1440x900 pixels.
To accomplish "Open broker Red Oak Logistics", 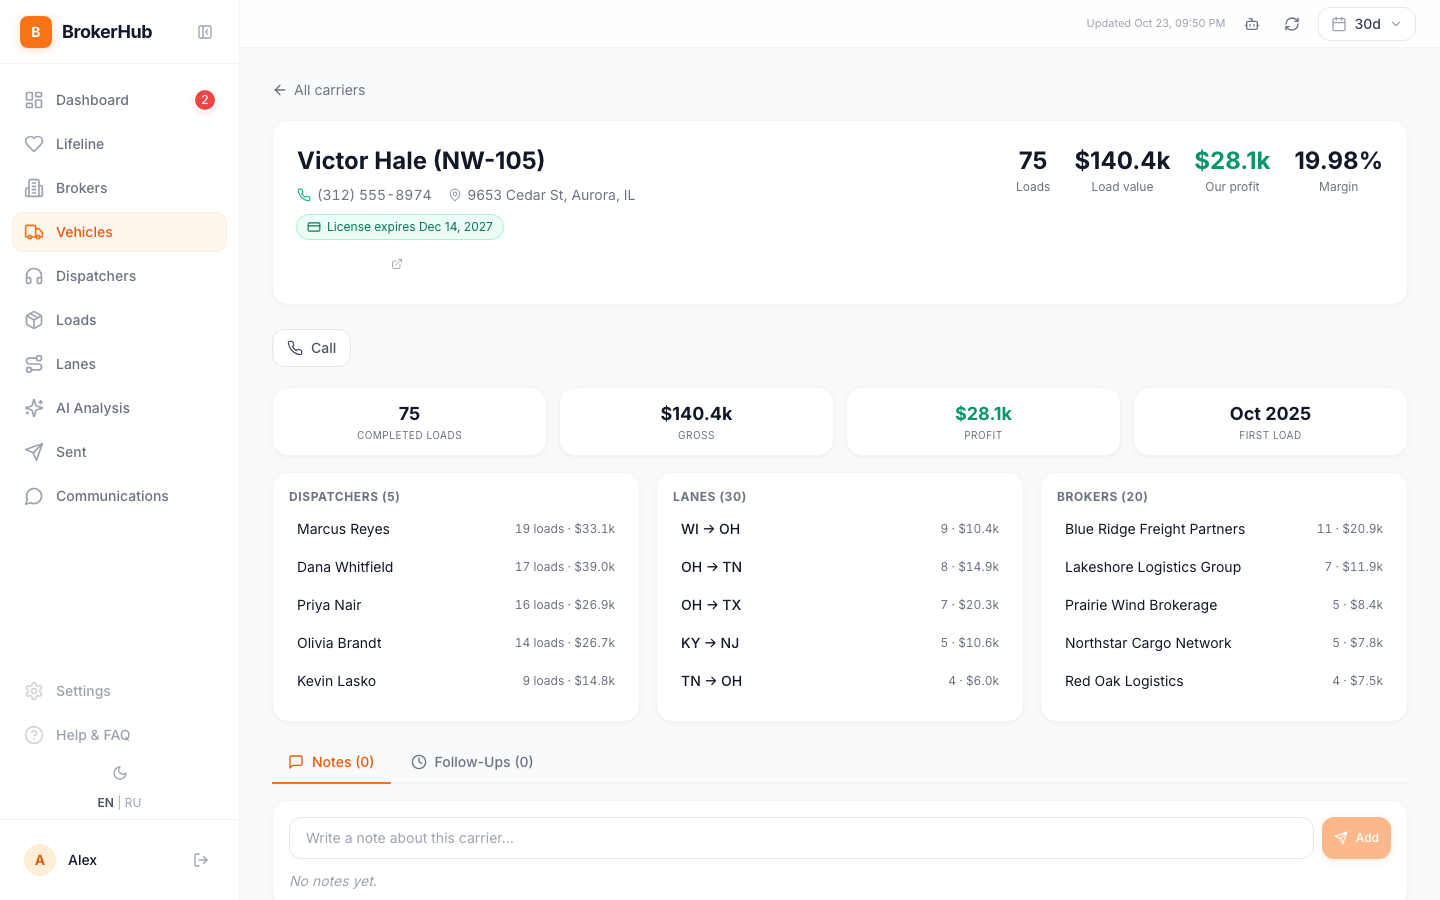I will tap(1224, 681).
